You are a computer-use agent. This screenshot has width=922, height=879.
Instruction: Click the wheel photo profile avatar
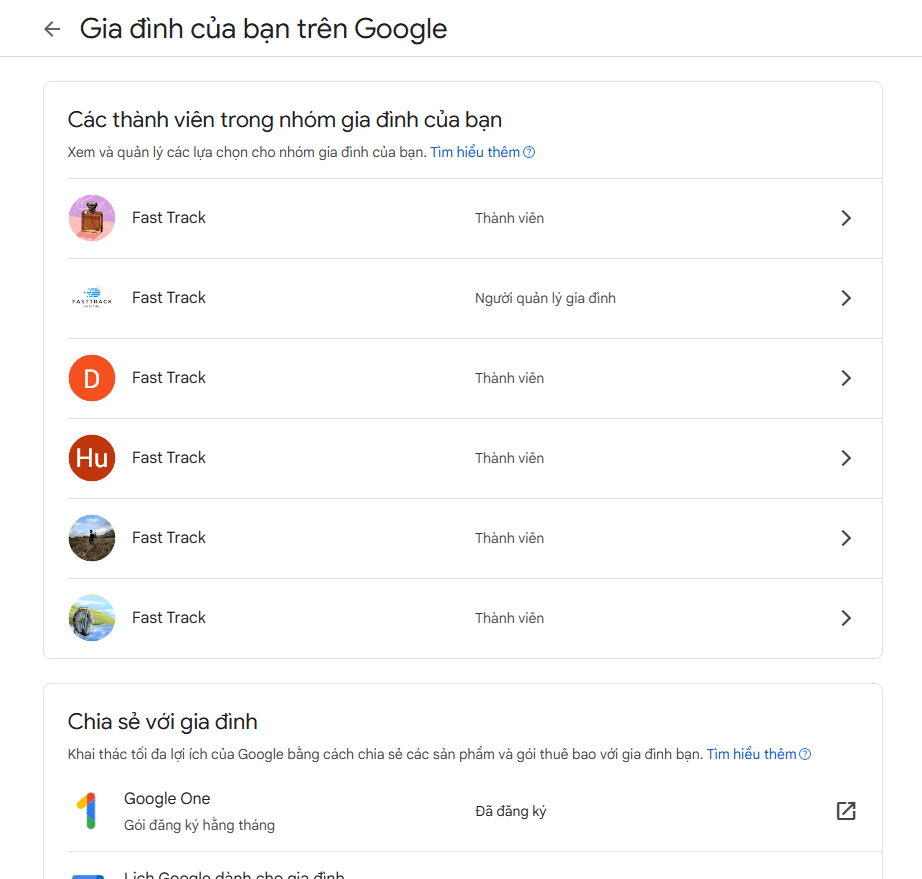91,617
